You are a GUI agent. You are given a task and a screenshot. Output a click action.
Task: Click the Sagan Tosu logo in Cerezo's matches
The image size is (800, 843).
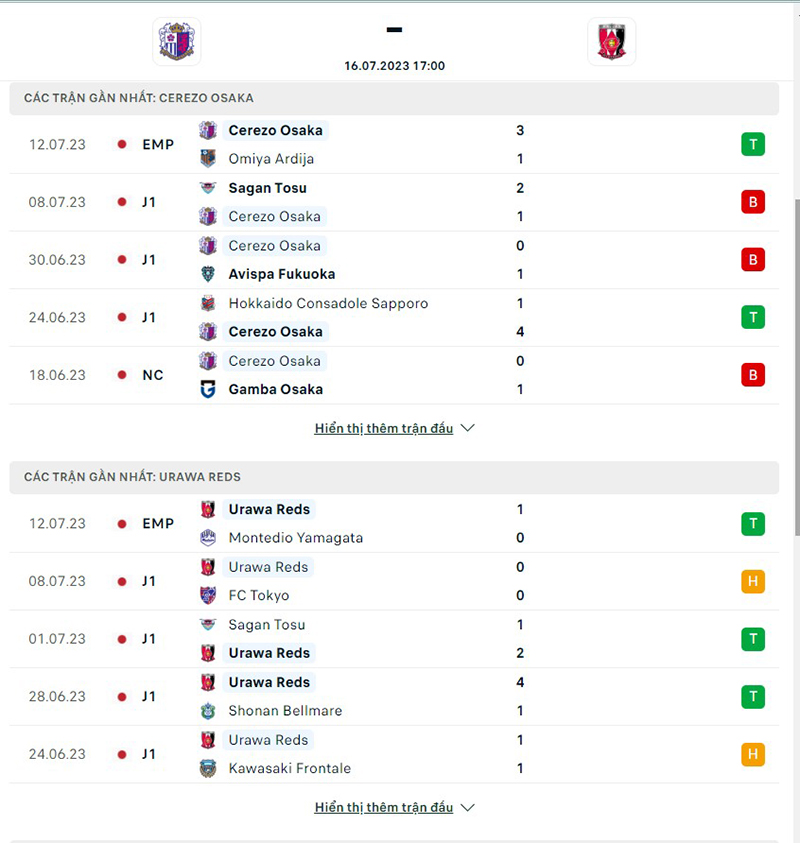pos(207,187)
